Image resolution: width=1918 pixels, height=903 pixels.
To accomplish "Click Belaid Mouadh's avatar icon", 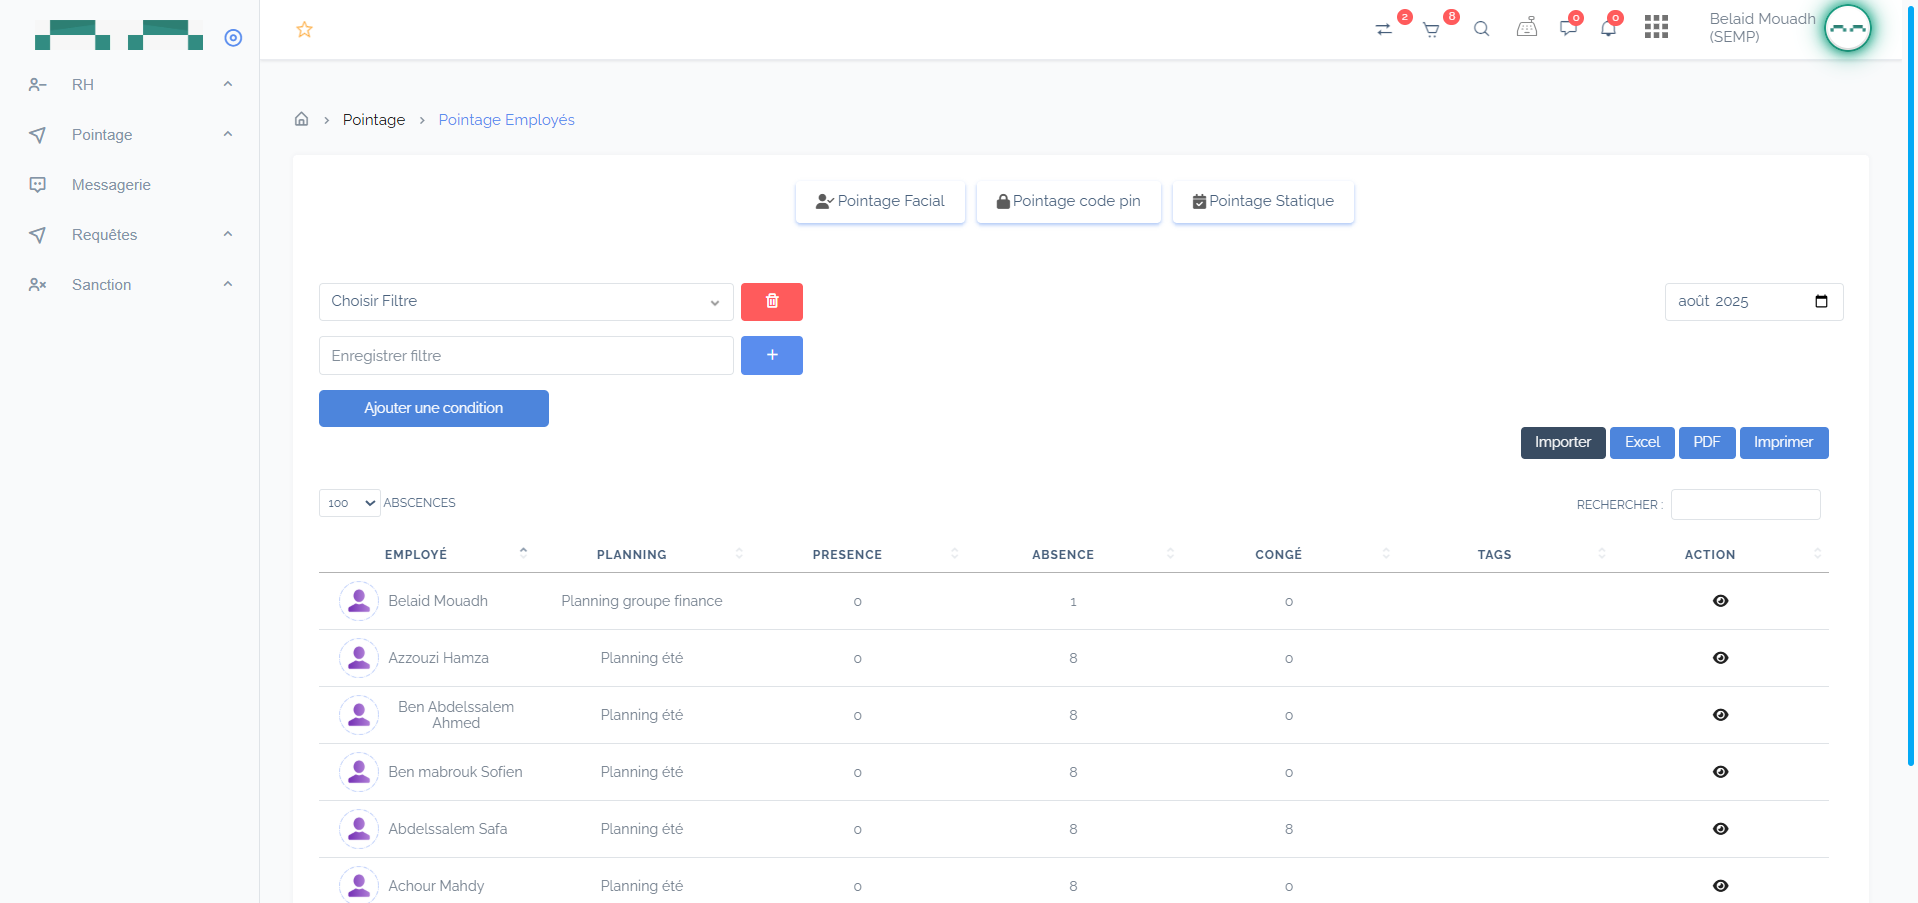I will point(359,601).
